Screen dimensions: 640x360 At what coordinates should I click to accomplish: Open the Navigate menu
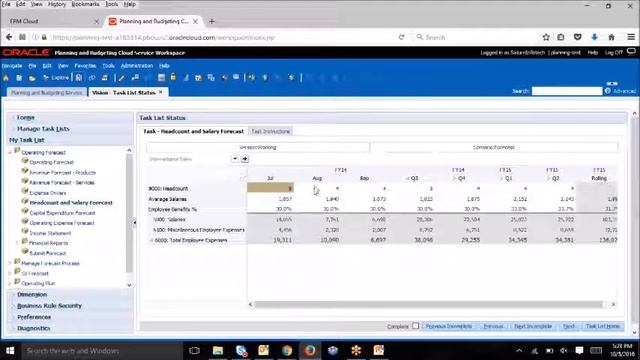coord(12,66)
